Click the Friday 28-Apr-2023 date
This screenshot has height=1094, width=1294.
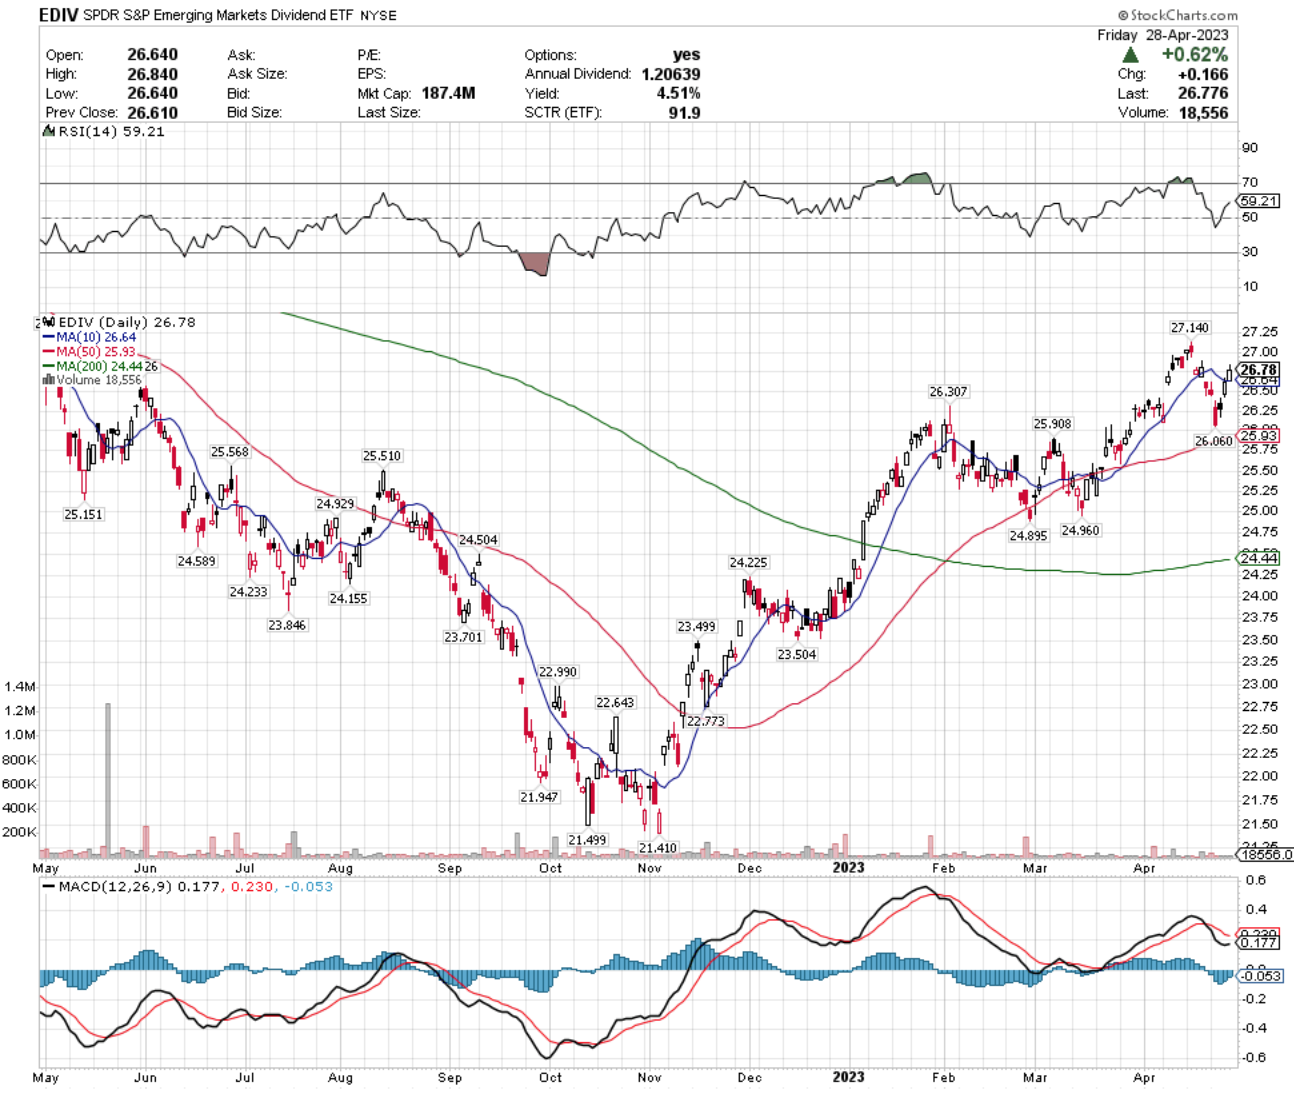[x=1163, y=35]
